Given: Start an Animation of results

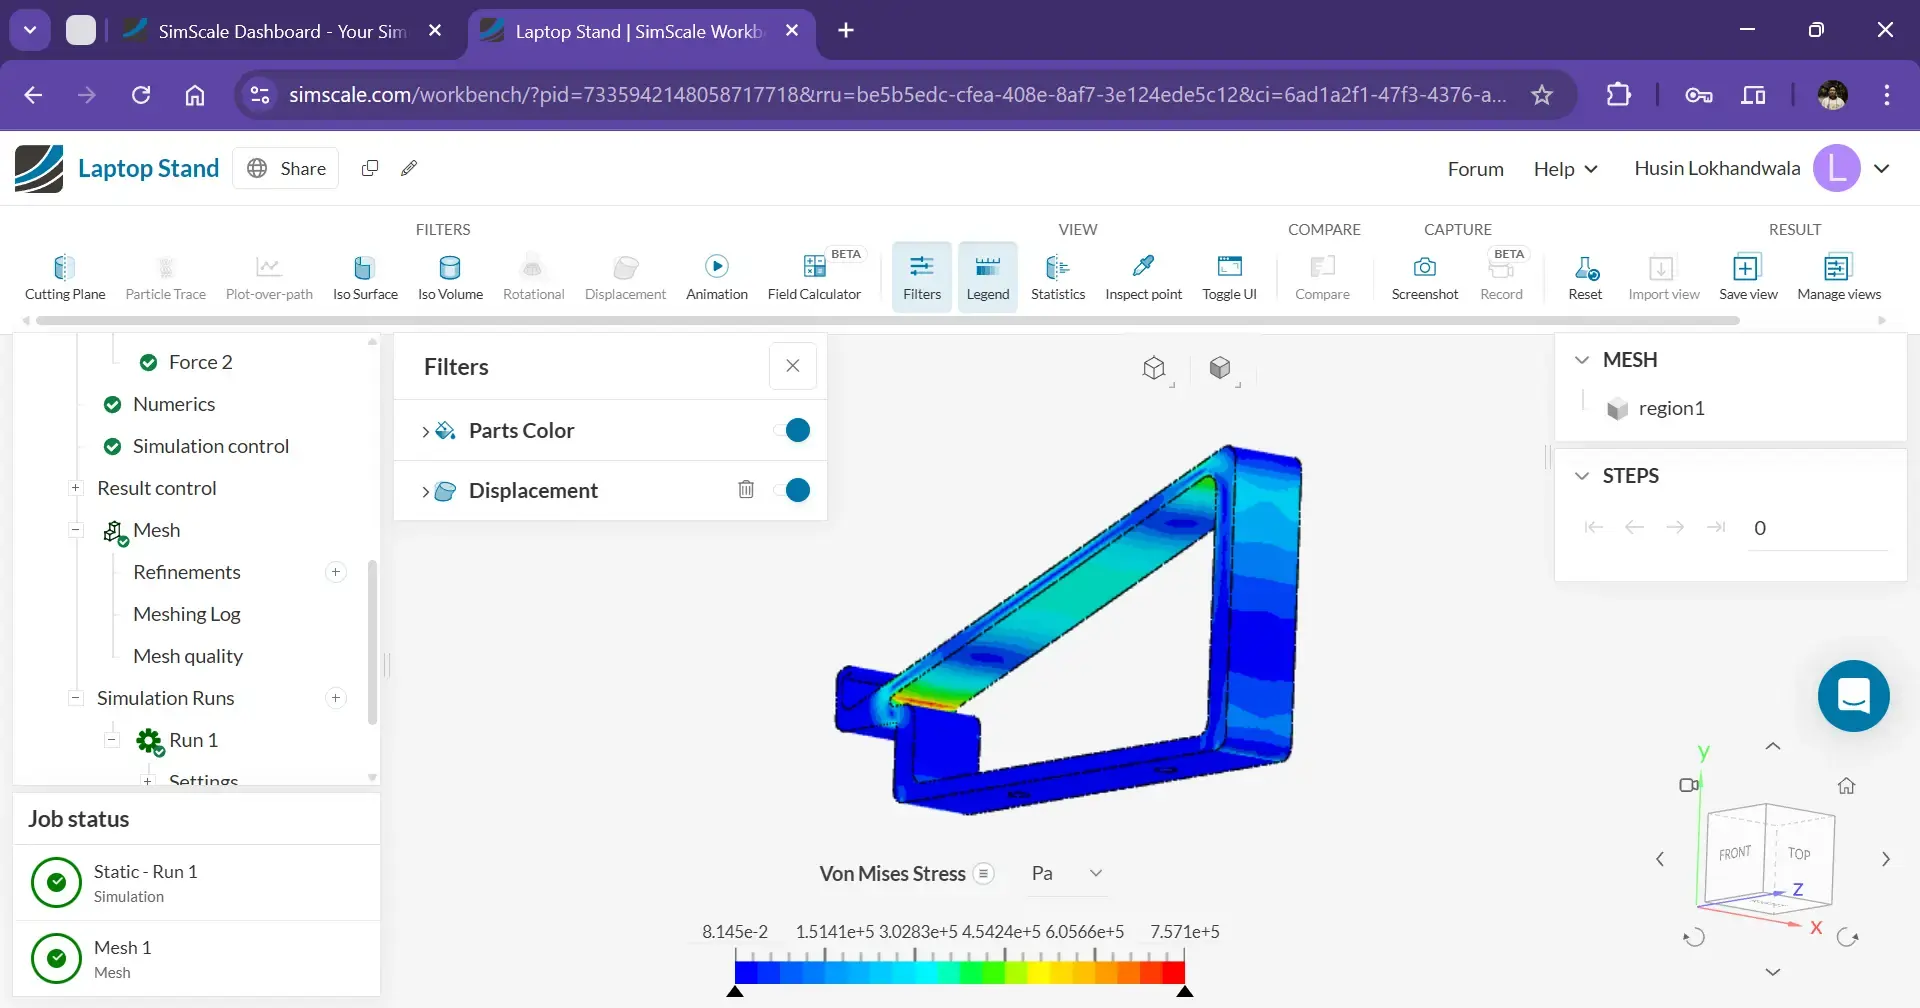Looking at the screenshot, I should pyautogui.click(x=716, y=276).
